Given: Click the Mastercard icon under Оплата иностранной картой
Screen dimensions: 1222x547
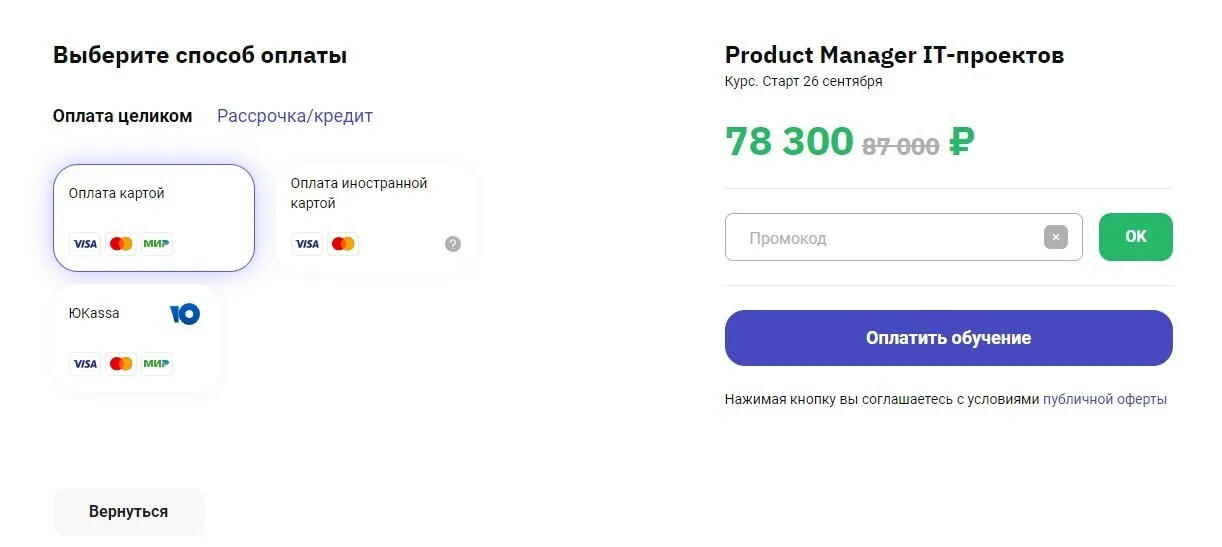Looking at the screenshot, I should 343,244.
